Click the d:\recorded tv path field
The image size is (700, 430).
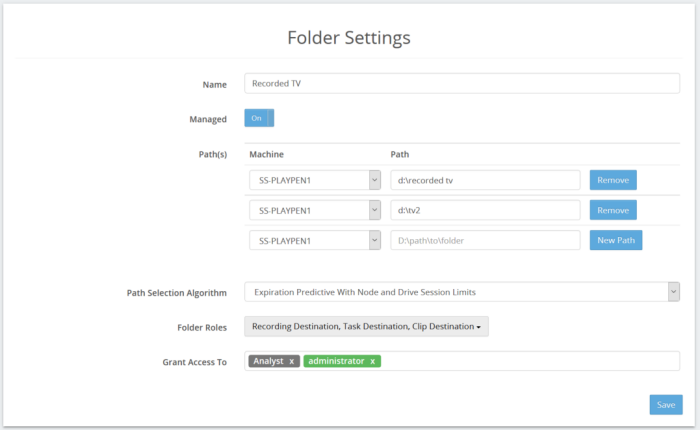pyautogui.click(x=485, y=180)
